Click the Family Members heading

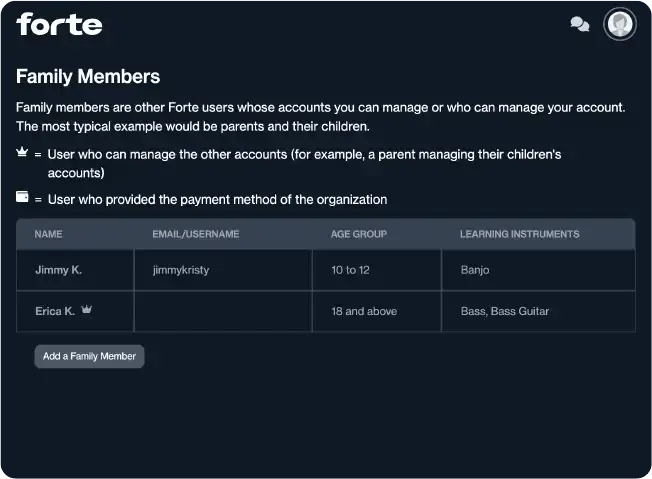88,76
